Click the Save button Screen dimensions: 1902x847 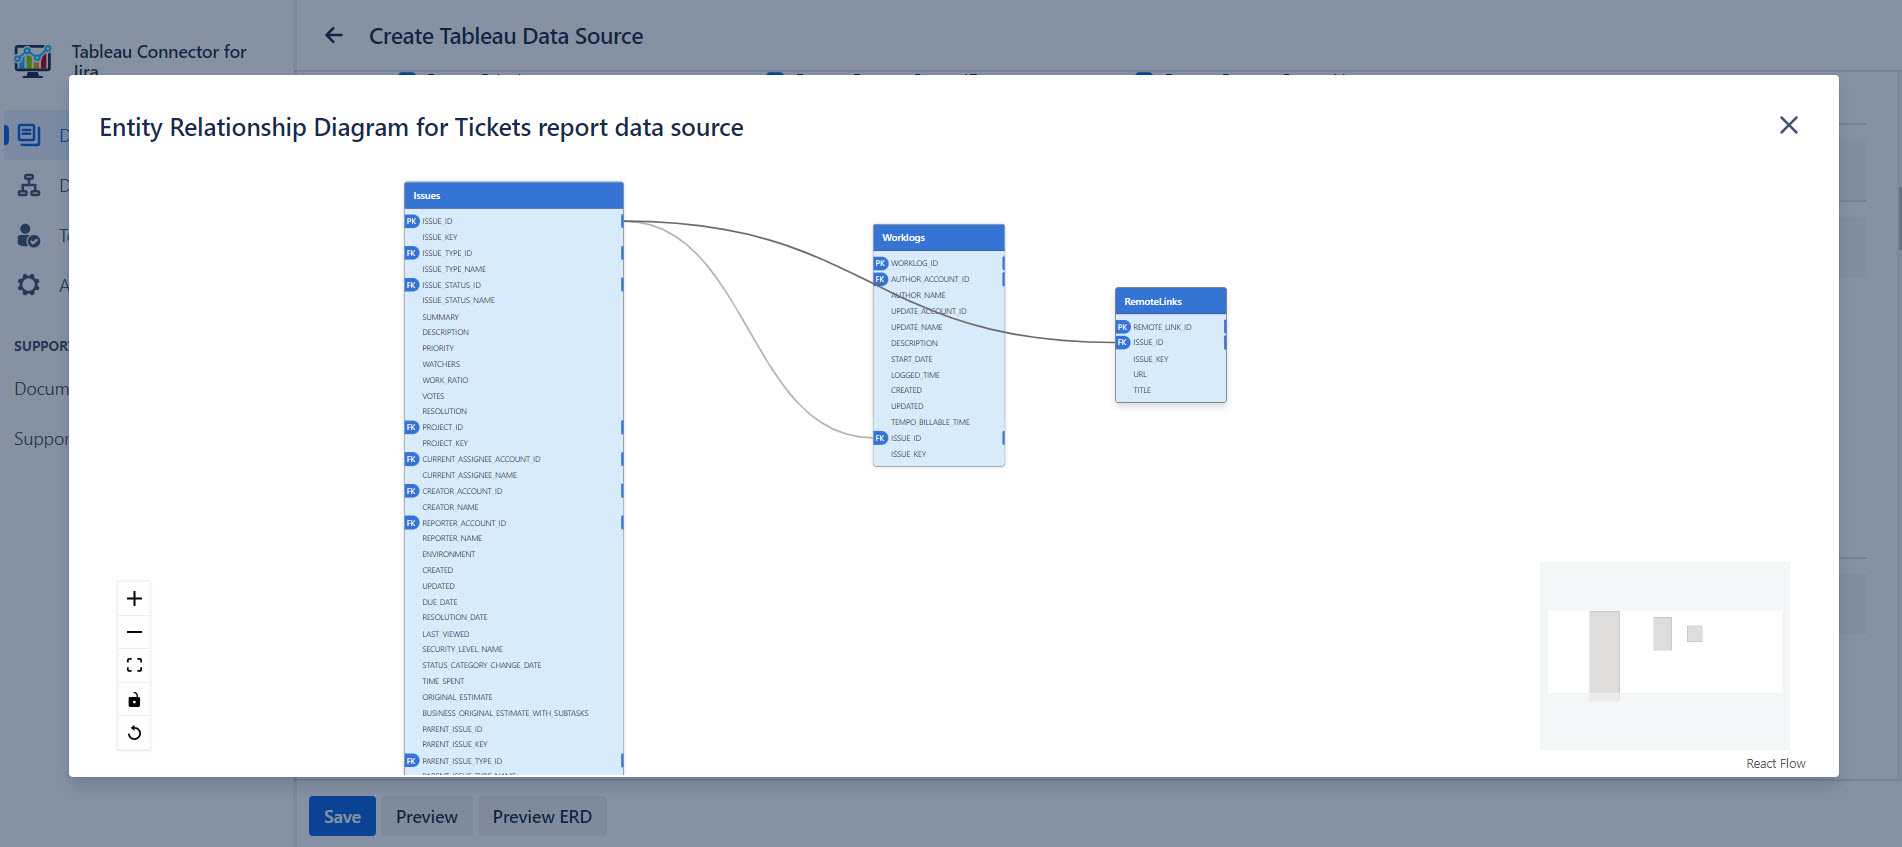(342, 816)
